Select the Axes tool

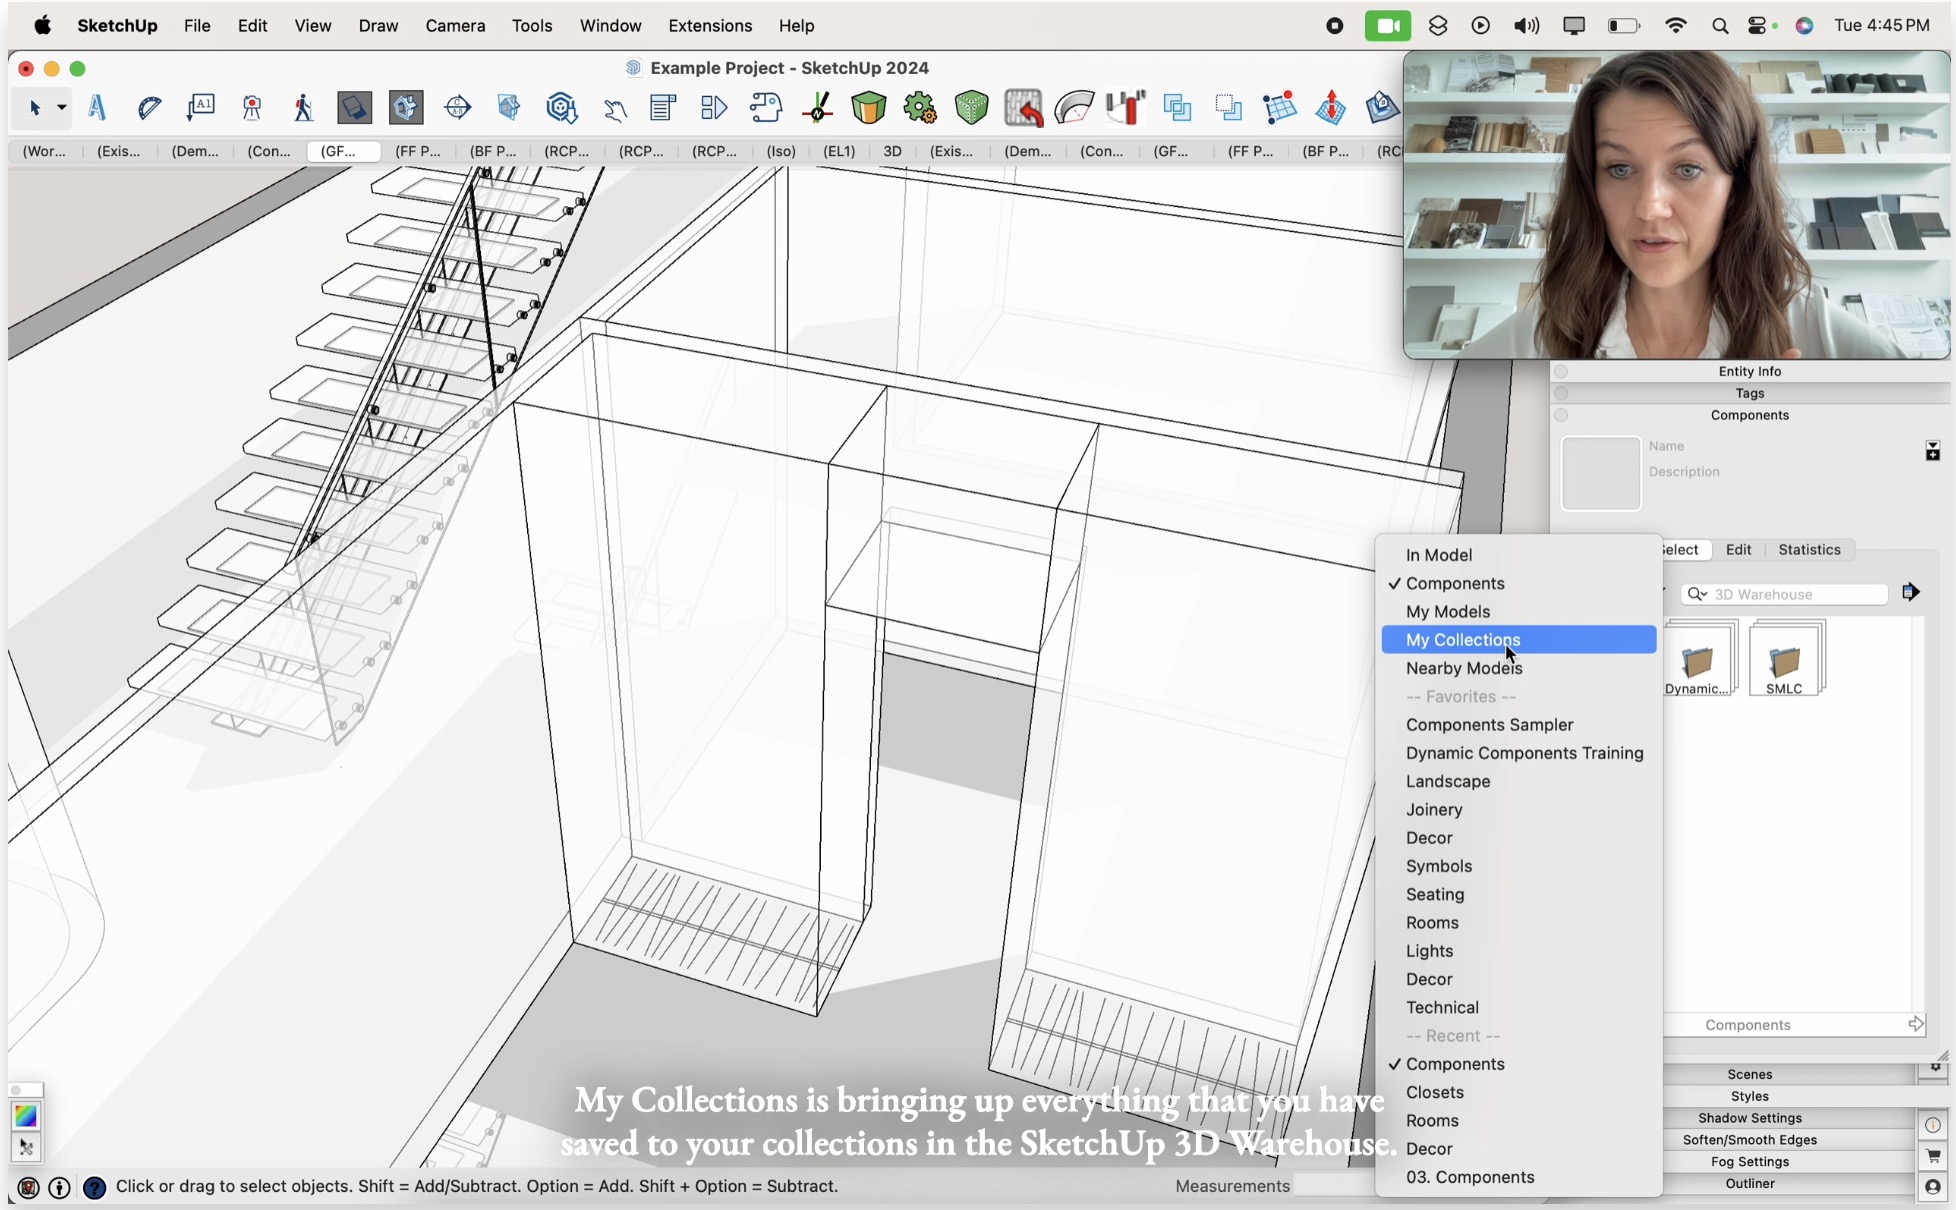[817, 107]
